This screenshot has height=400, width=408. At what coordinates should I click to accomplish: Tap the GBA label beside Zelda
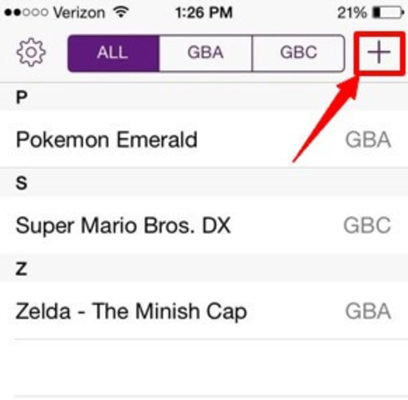(x=368, y=311)
